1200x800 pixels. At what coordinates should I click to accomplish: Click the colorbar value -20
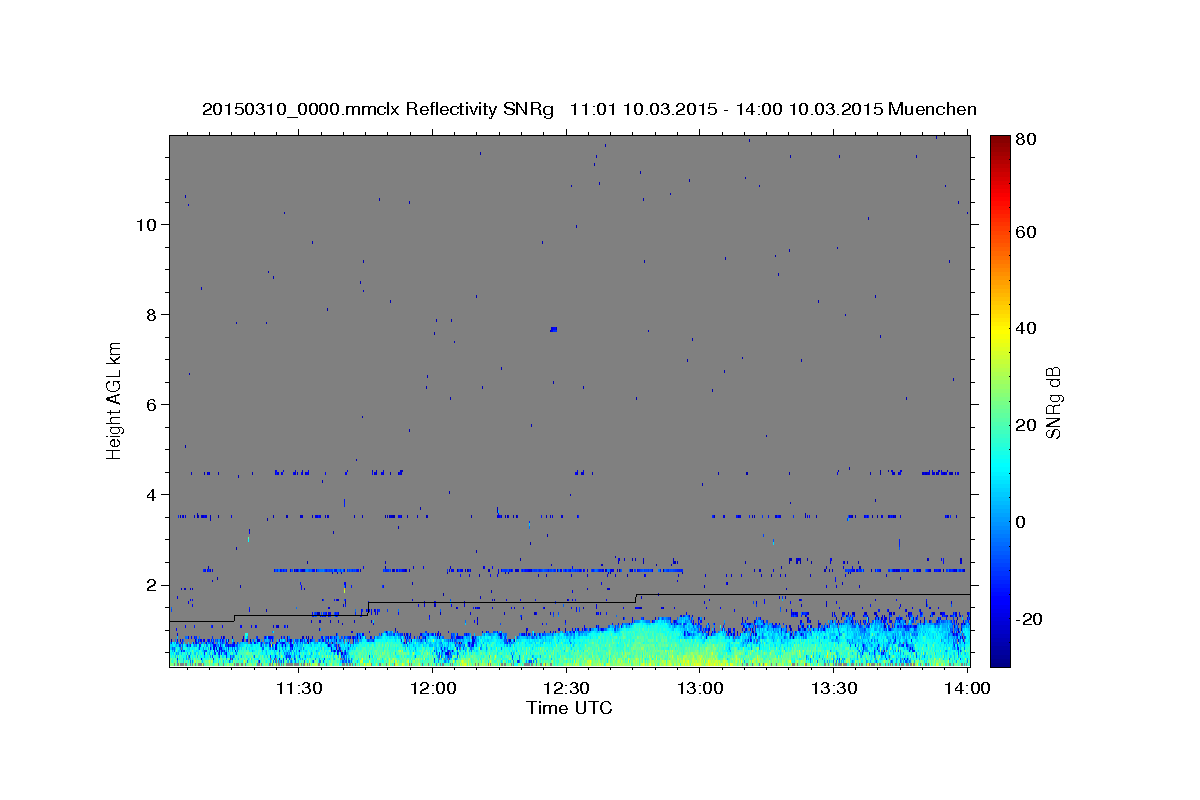click(1029, 619)
